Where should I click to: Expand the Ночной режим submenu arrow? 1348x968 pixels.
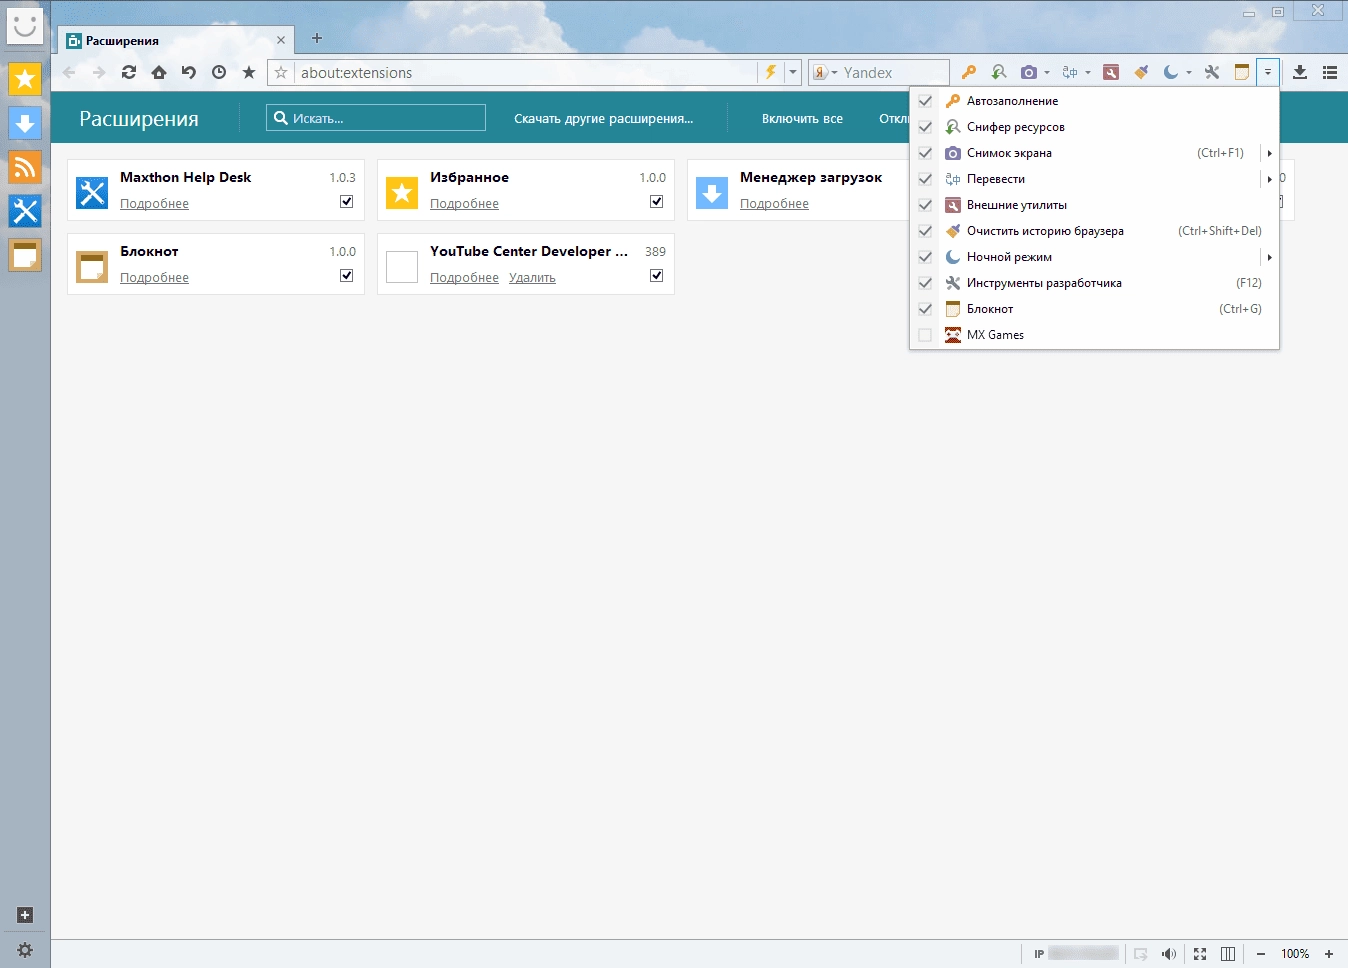click(x=1269, y=257)
